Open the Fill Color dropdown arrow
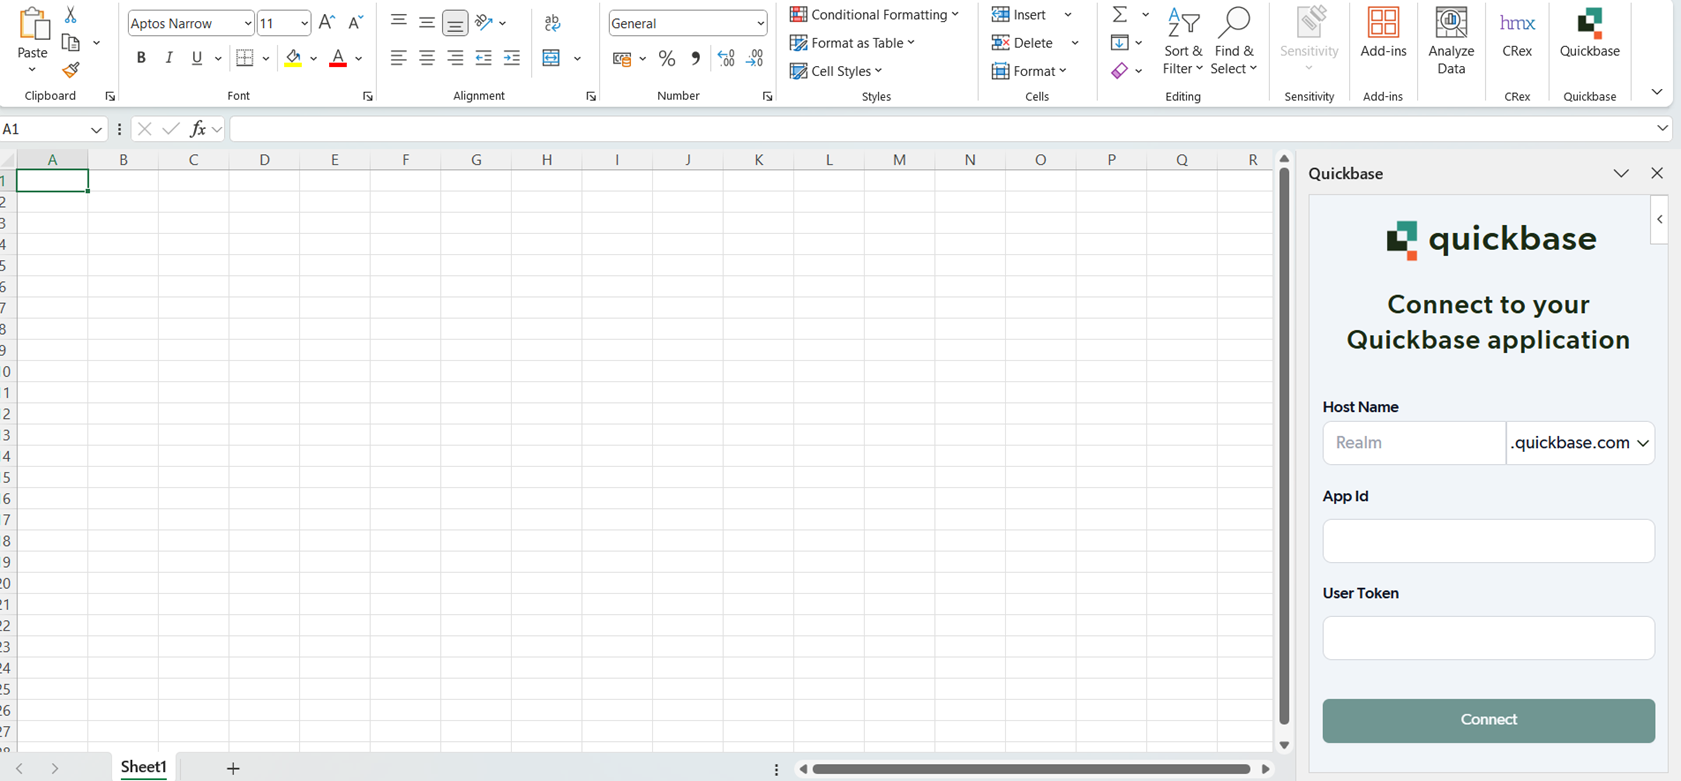Viewport: 1681px width, 781px height. pos(314,59)
